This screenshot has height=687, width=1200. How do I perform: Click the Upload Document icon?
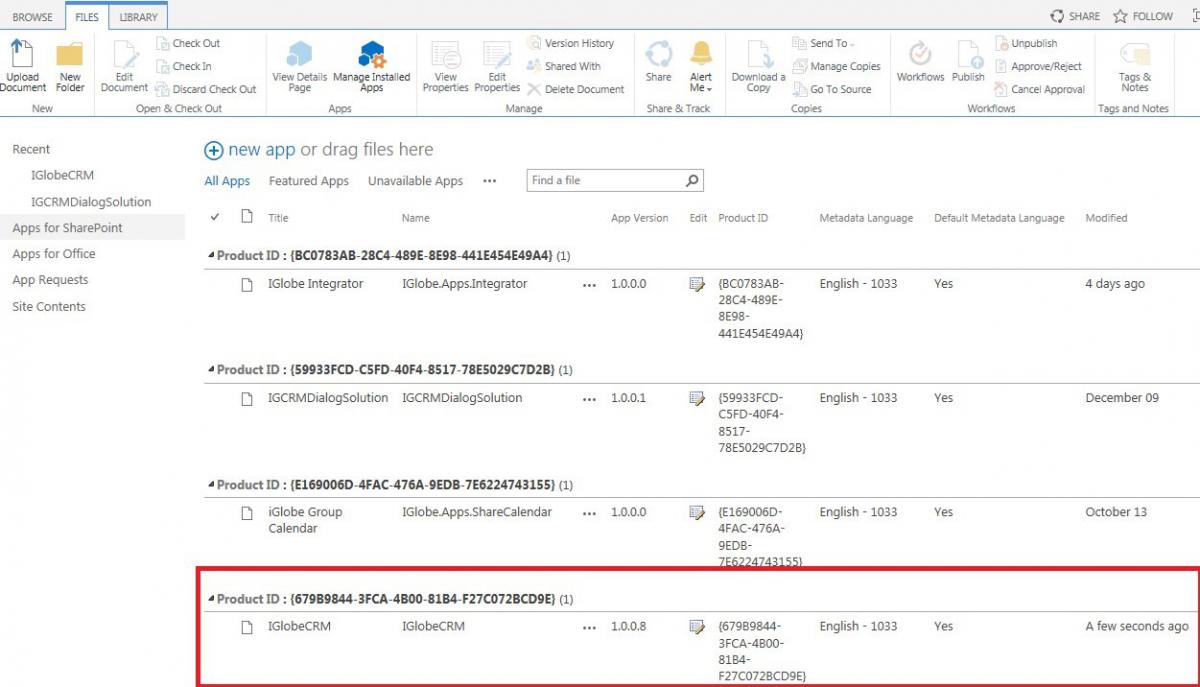(x=22, y=67)
